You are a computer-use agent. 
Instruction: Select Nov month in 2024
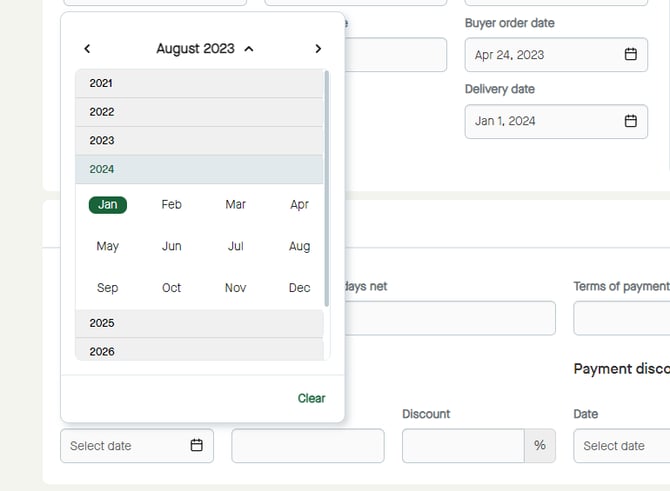point(235,288)
